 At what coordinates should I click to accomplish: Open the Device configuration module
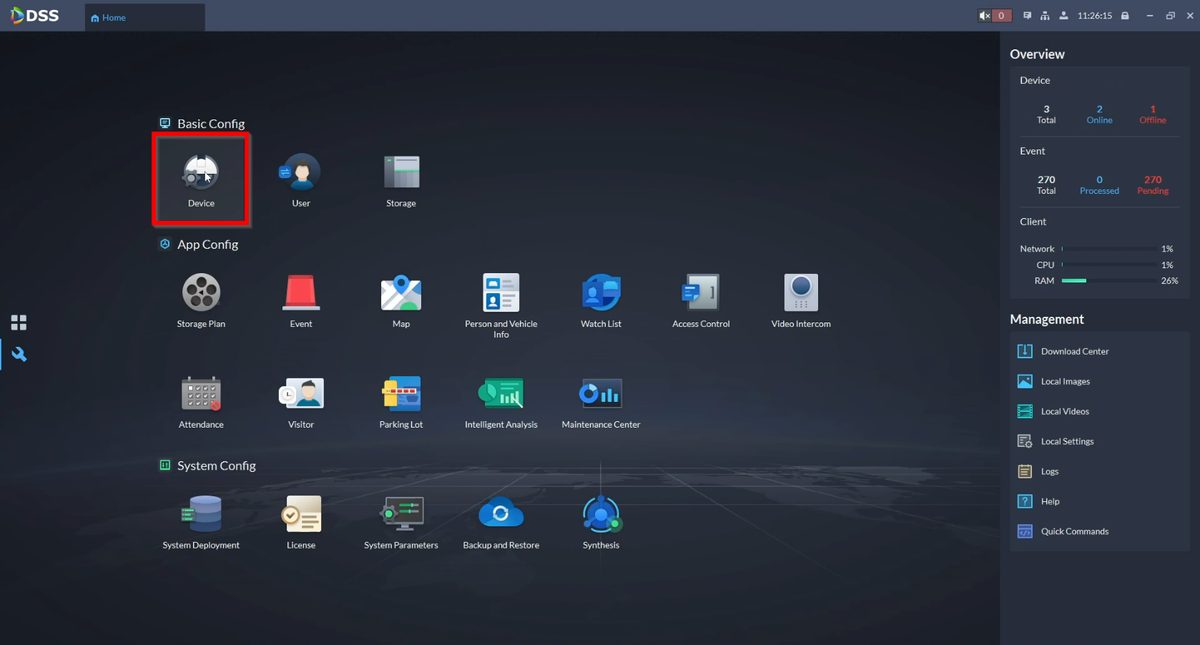pyautogui.click(x=201, y=178)
